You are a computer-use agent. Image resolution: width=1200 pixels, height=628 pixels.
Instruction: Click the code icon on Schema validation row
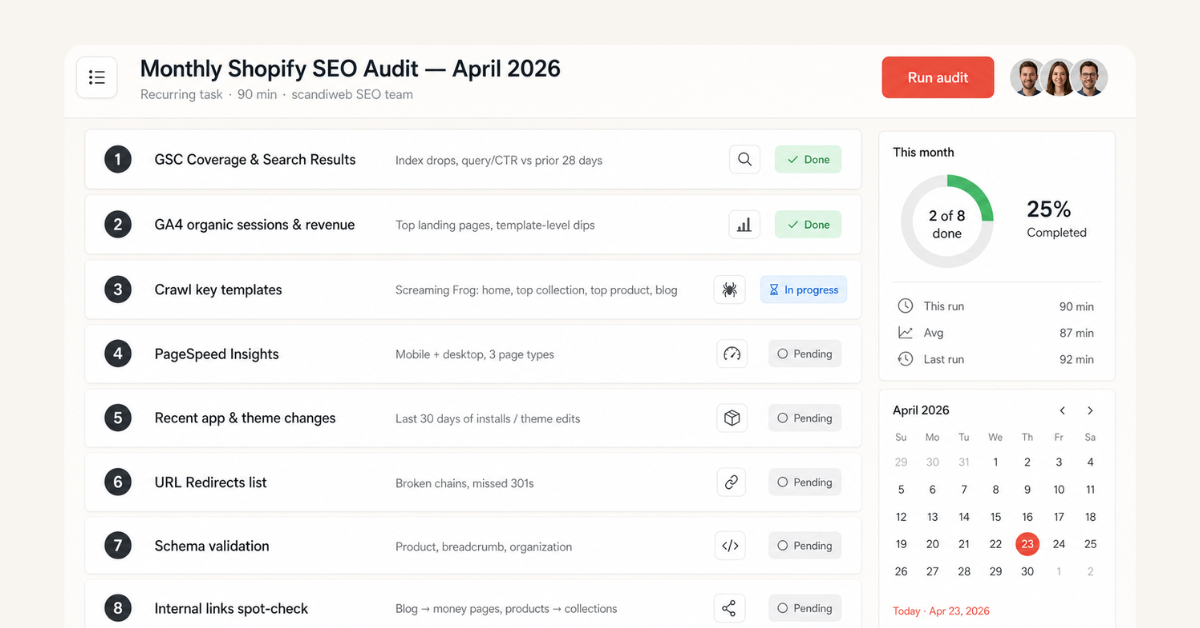click(x=730, y=545)
